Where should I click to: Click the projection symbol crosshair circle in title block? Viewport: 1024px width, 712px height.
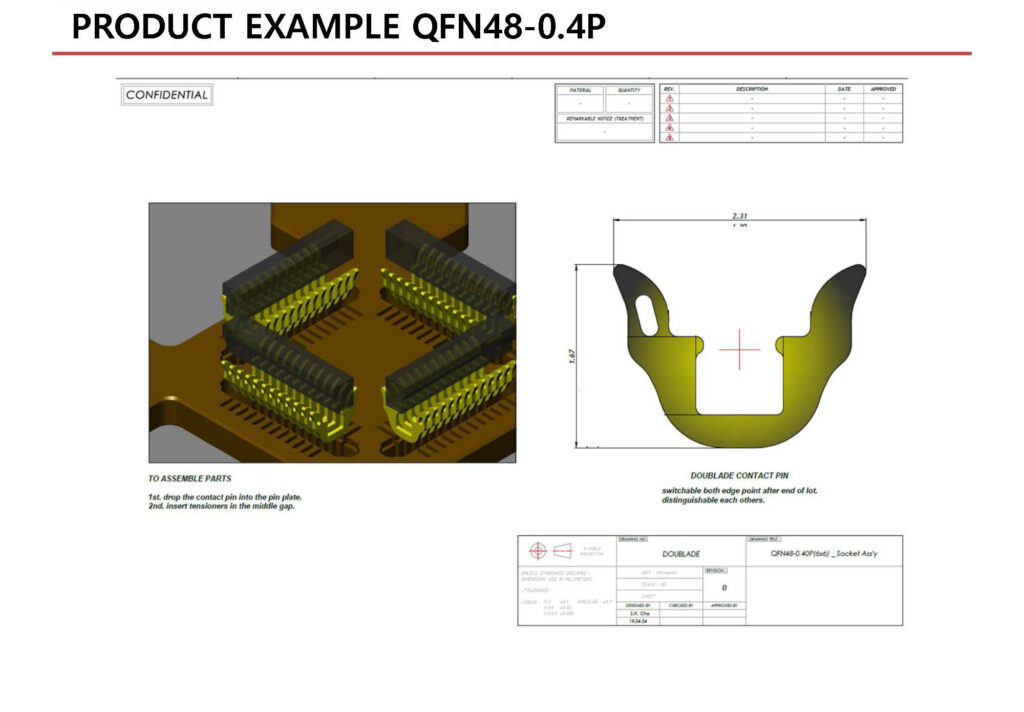click(x=537, y=551)
